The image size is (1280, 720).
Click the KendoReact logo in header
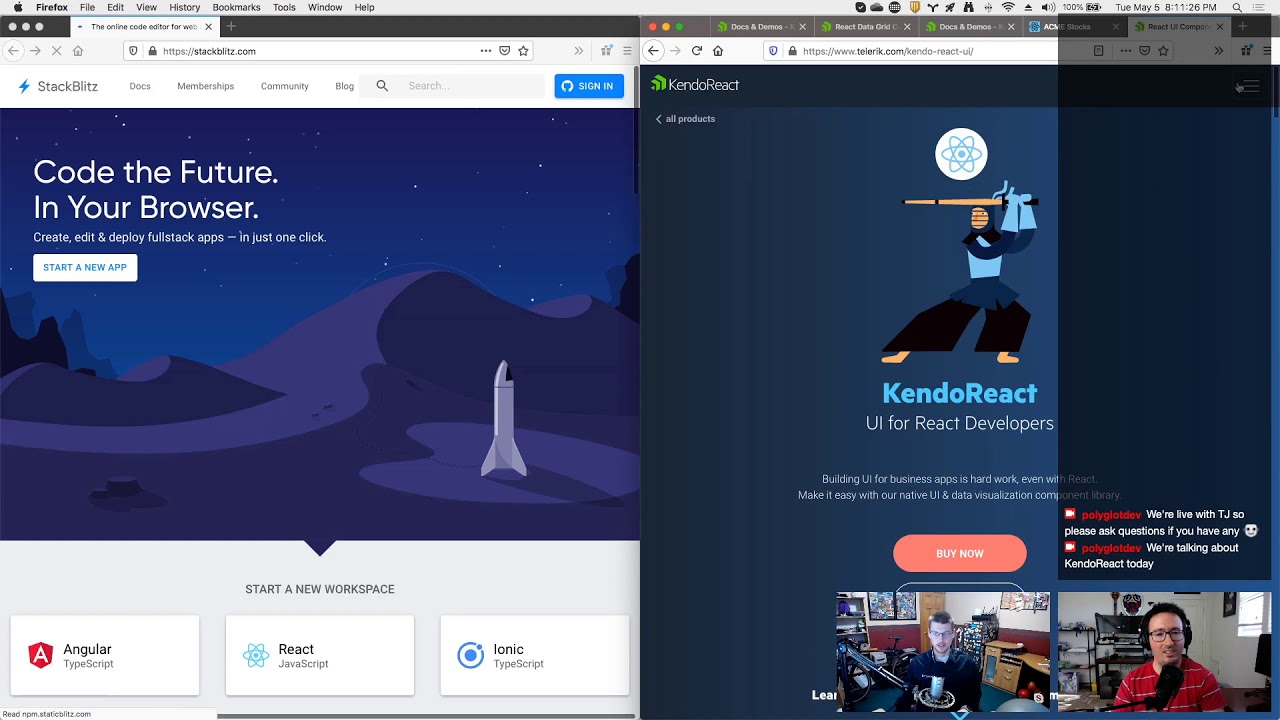[695, 85]
